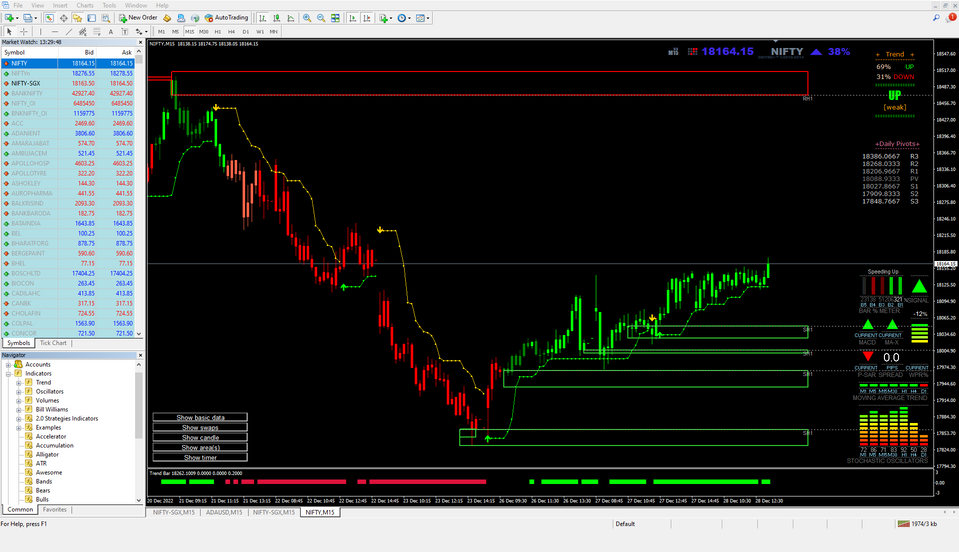The image size is (959, 552).
Task: Open the Charts menu
Action: click(x=84, y=5)
